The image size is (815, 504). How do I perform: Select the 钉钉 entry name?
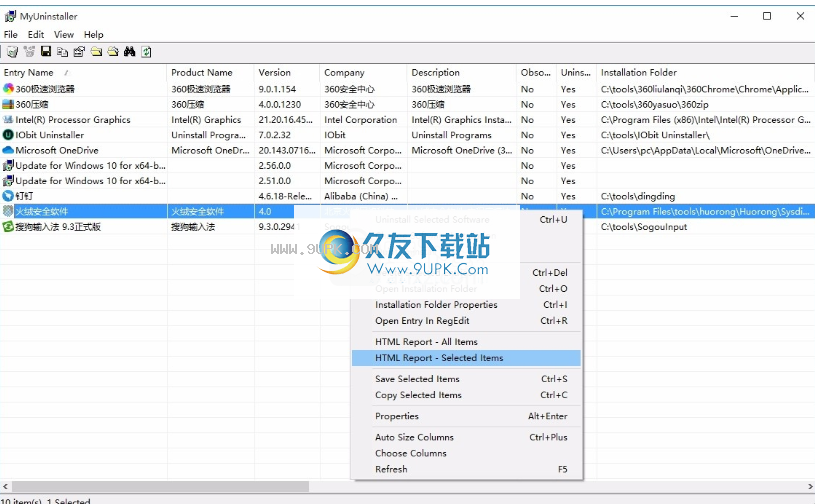click(x=24, y=196)
